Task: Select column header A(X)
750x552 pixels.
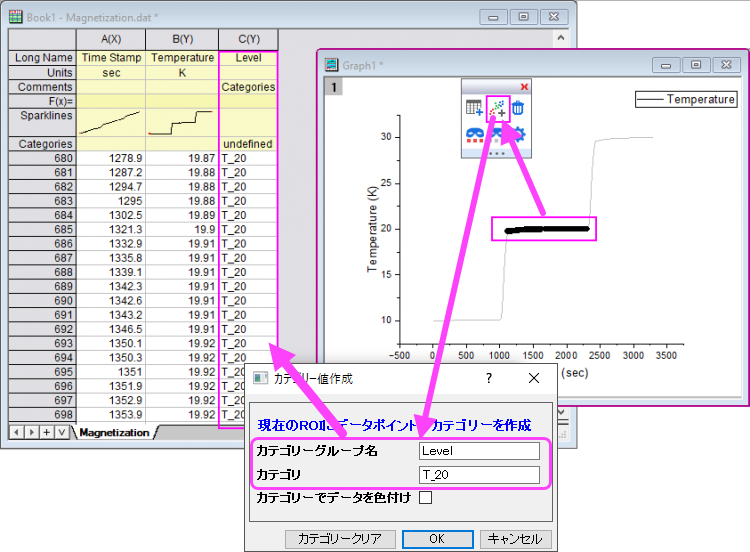Action: pyautogui.click(x=111, y=39)
